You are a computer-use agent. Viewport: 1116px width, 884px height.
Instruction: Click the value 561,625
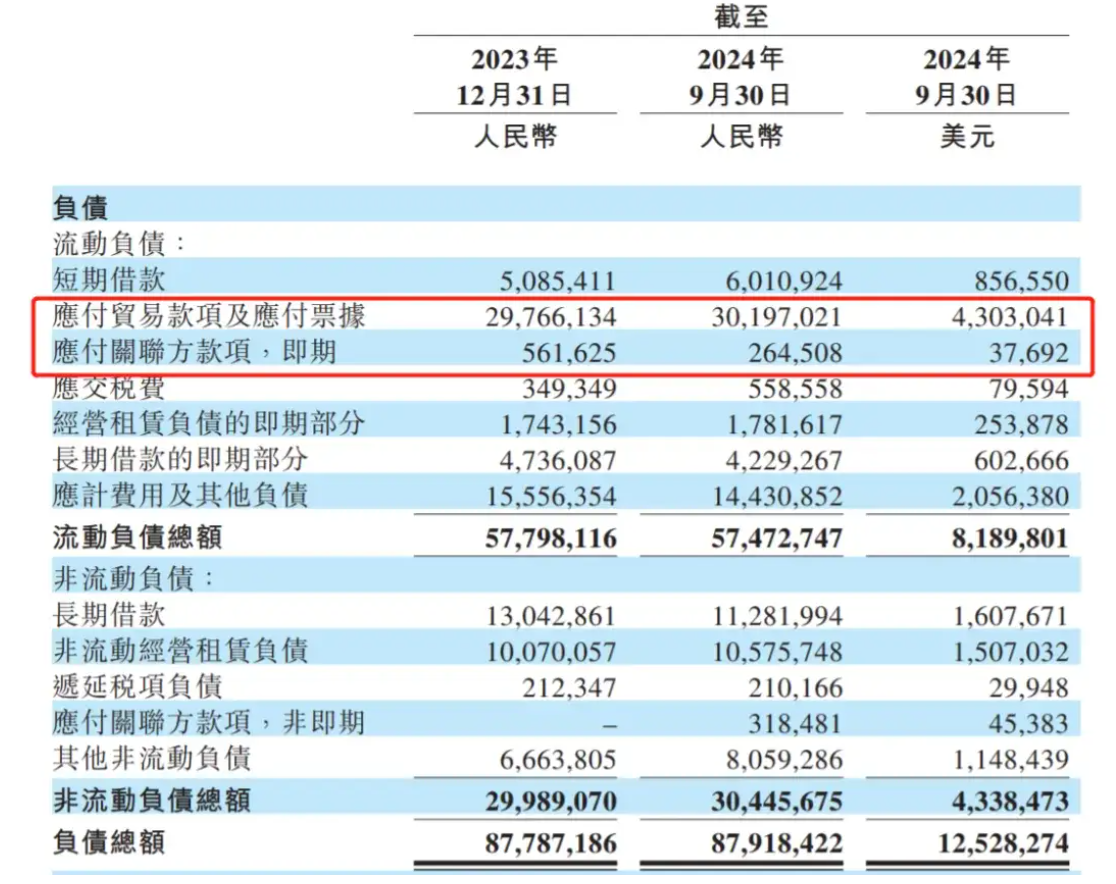569,353
